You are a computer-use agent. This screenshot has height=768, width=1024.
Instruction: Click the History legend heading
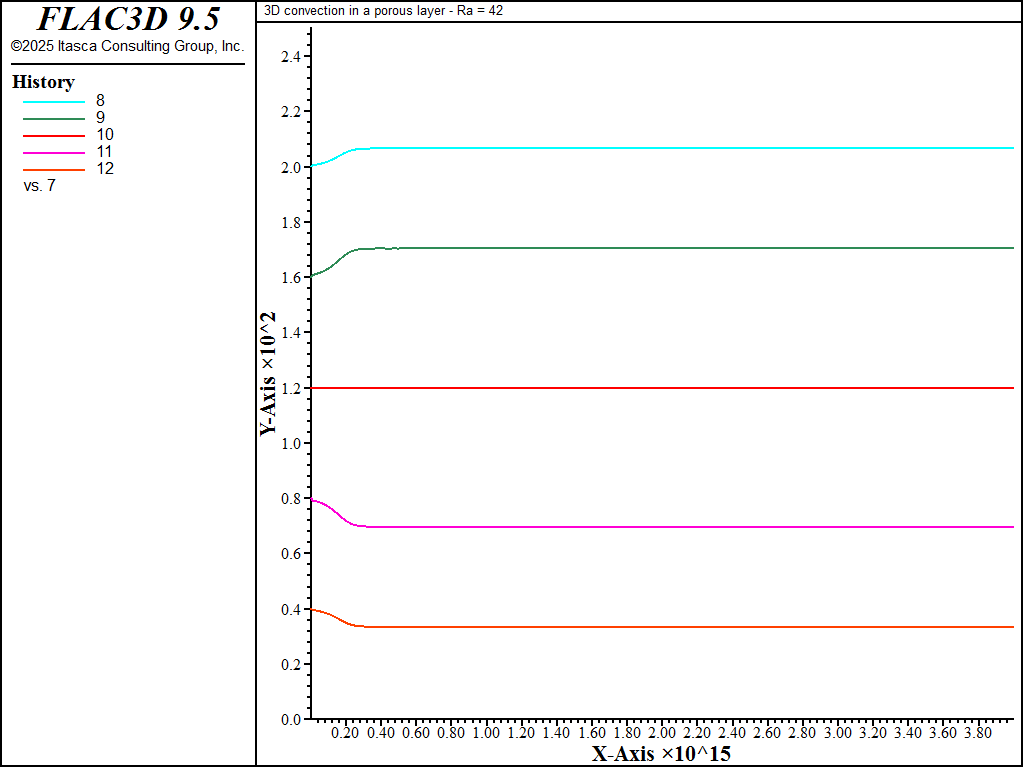pos(43,82)
